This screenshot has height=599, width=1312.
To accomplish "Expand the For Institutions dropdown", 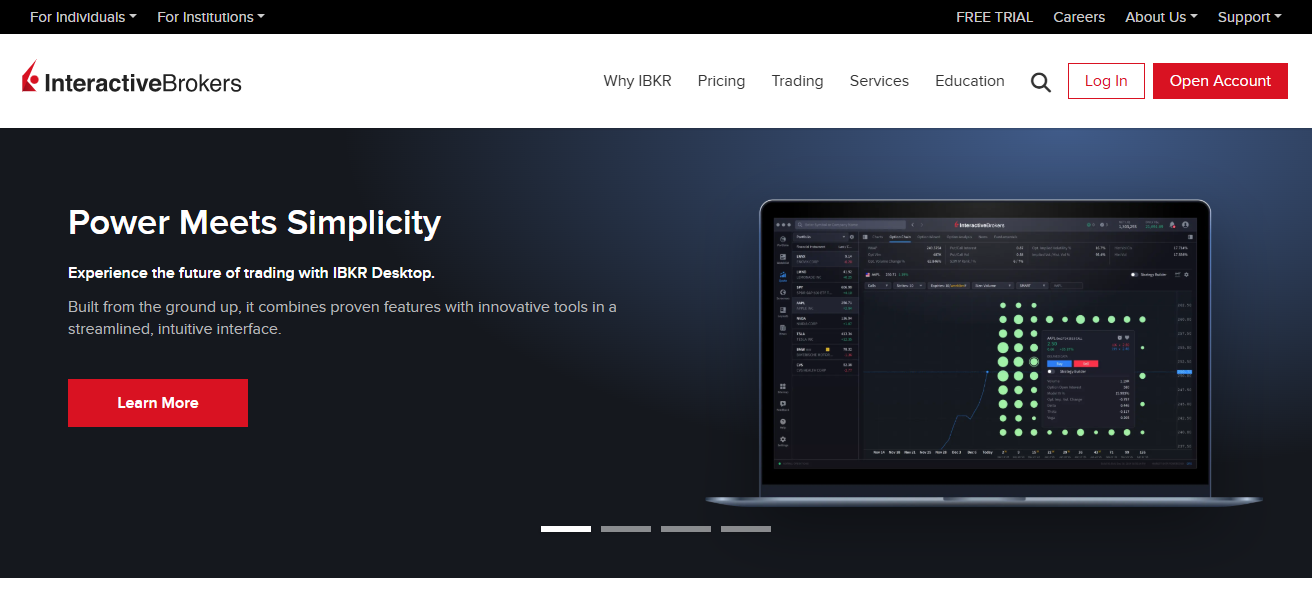I will pyautogui.click(x=211, y=17).
